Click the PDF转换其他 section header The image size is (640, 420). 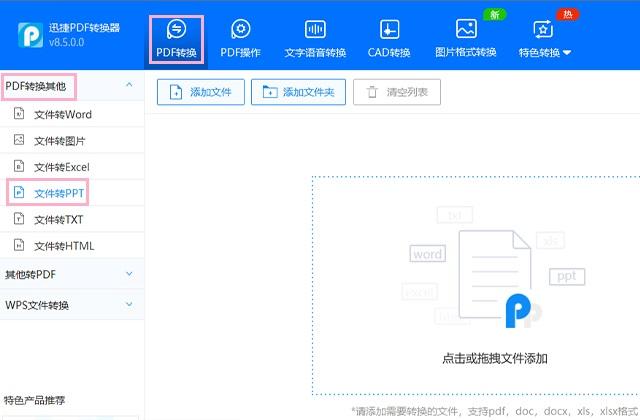(x=72, y=86)
